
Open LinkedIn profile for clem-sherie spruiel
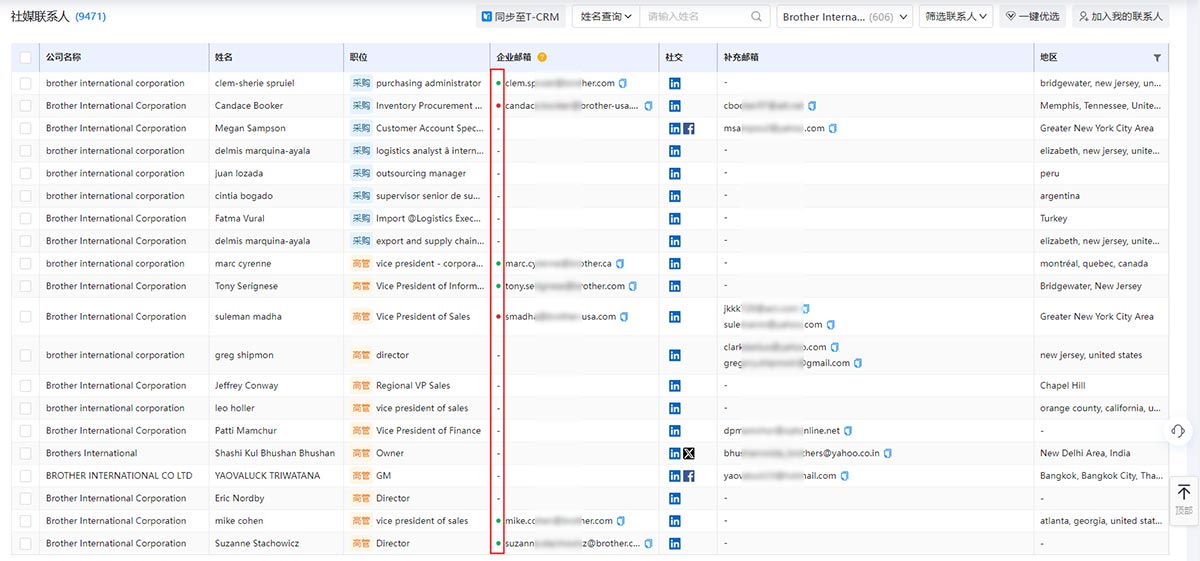tap(675, 83)
